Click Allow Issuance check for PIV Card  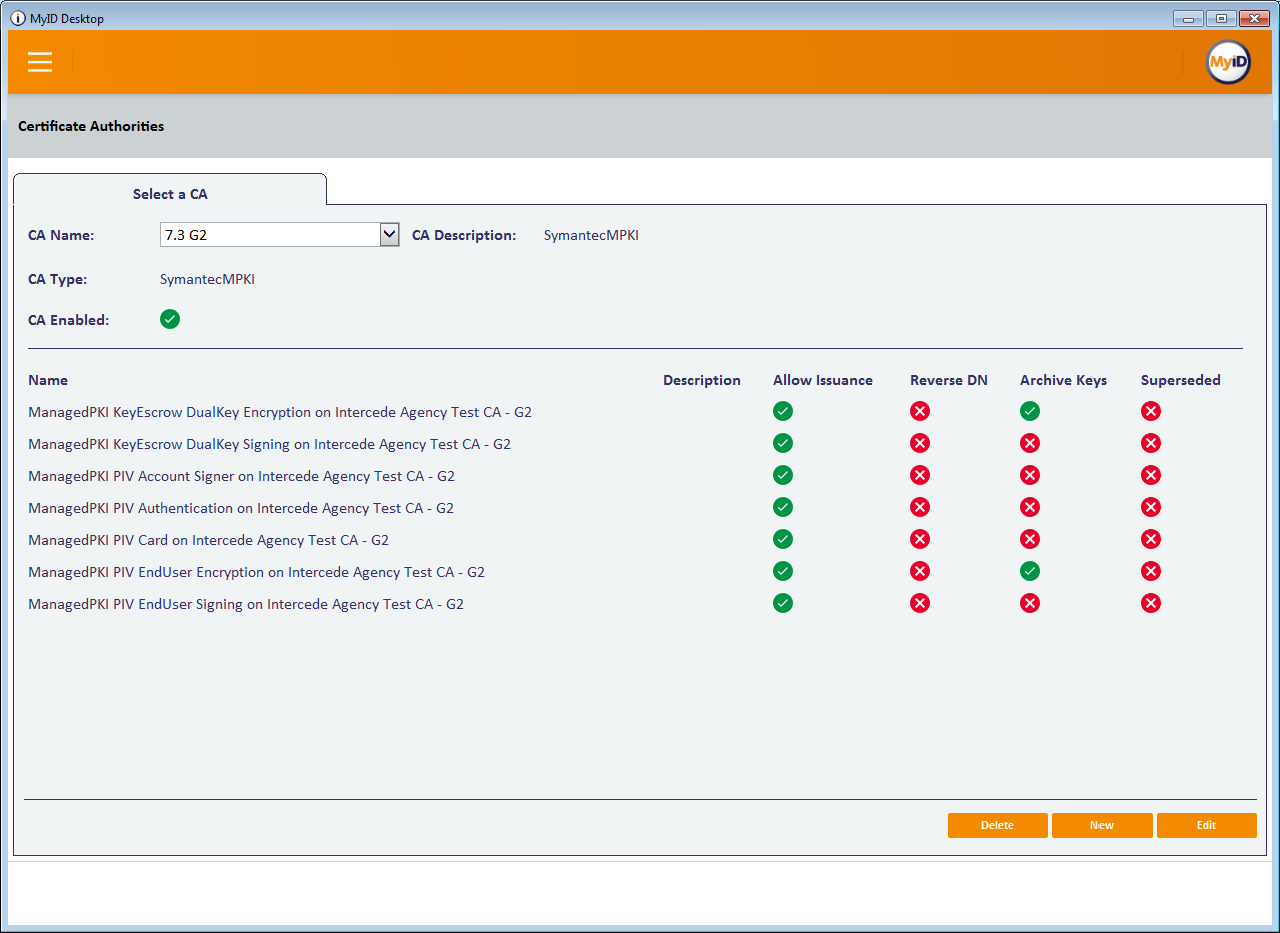click(x=783, y=539)
